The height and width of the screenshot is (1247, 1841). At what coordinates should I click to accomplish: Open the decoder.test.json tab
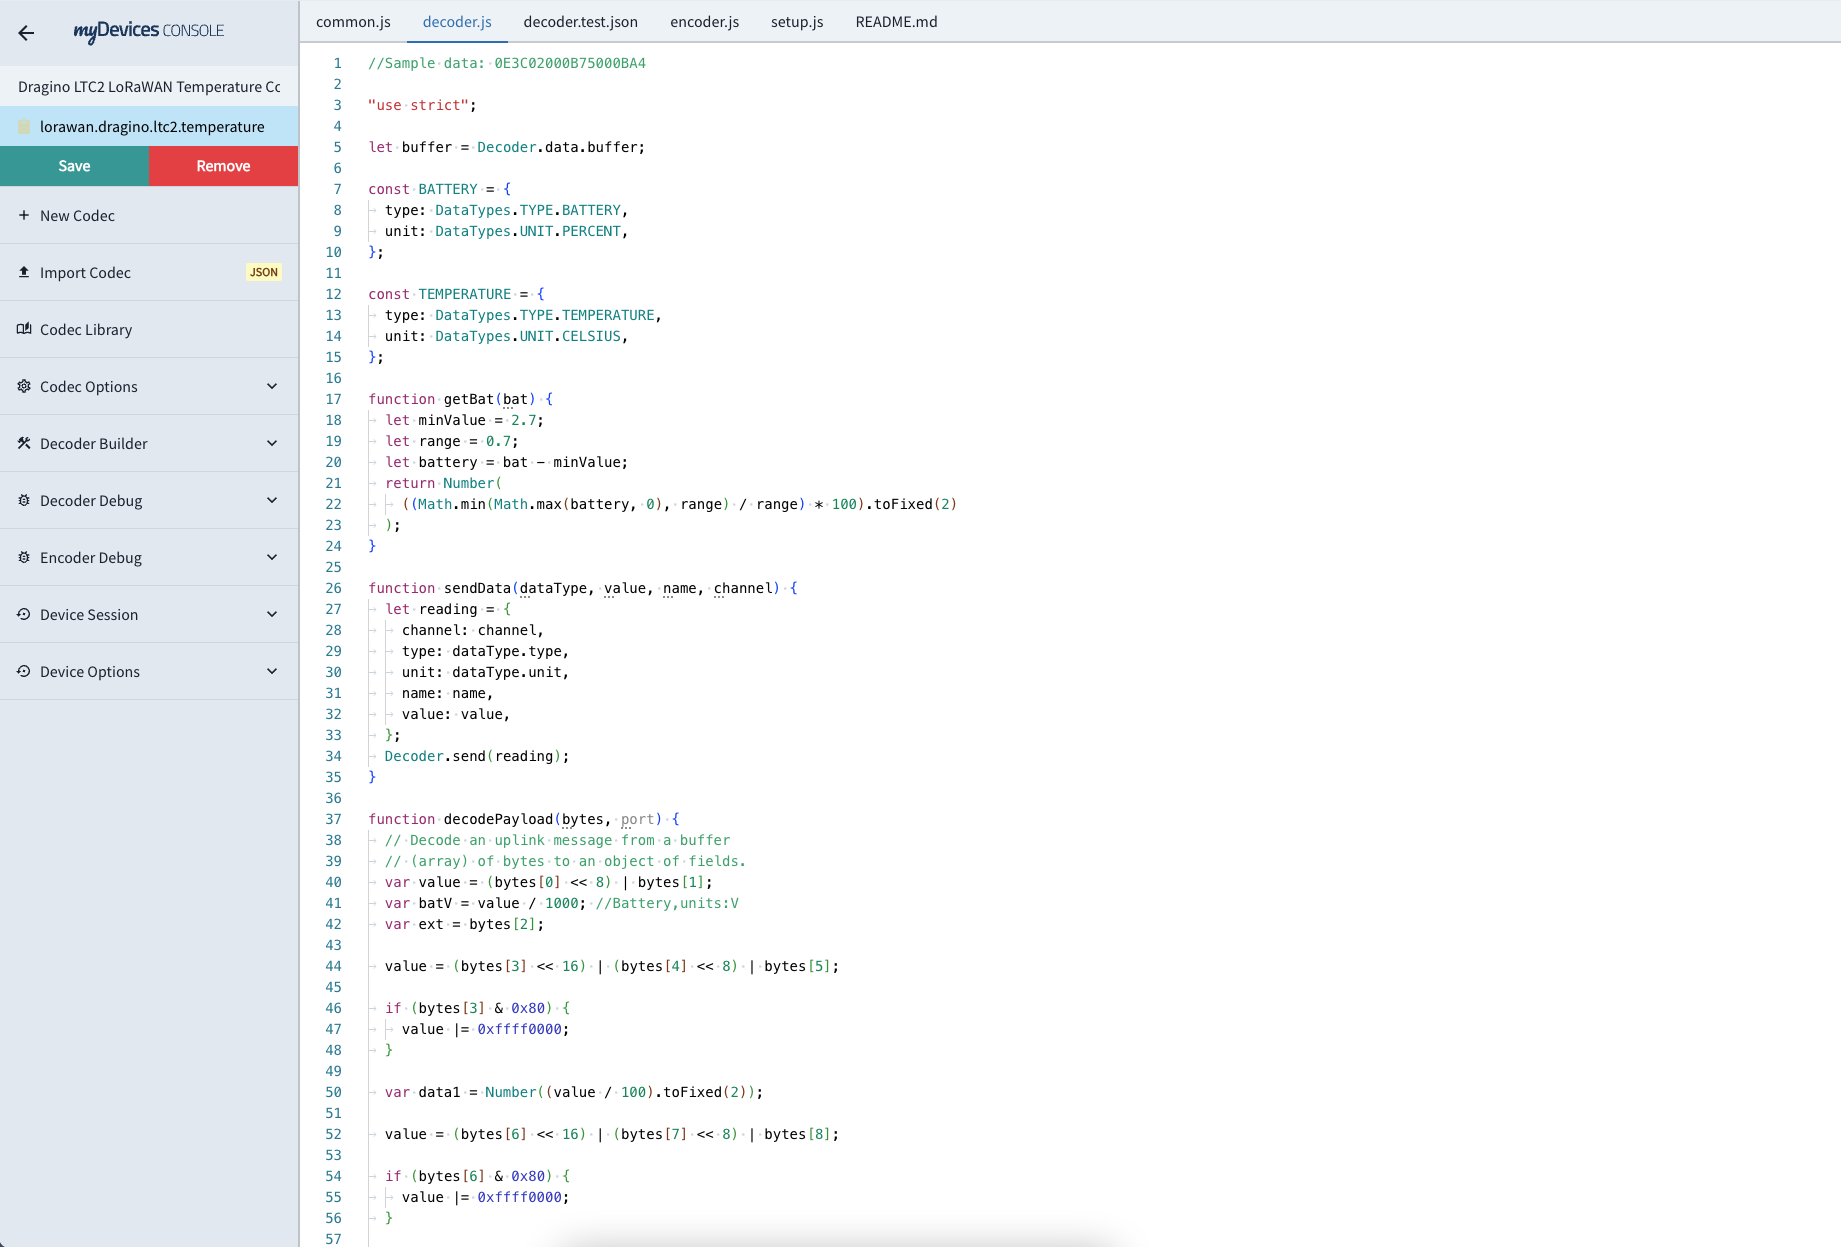[580, 22]
